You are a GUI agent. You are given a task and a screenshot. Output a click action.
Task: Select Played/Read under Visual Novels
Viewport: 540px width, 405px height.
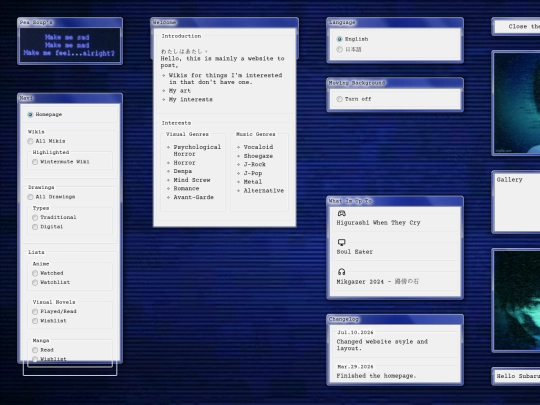click(x=35, y=312)
